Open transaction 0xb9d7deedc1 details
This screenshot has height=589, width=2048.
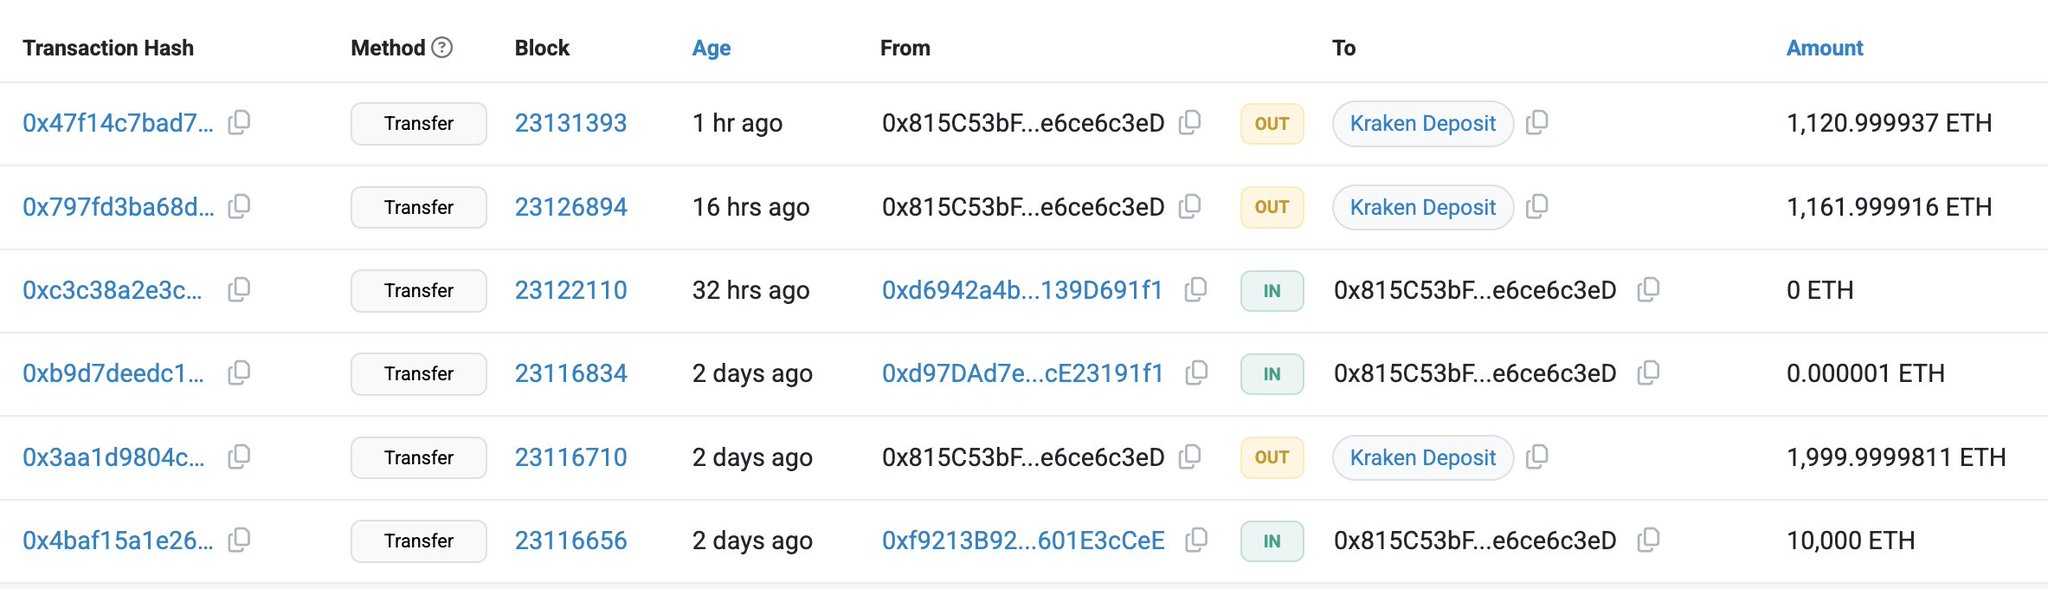tap(113, 374)
